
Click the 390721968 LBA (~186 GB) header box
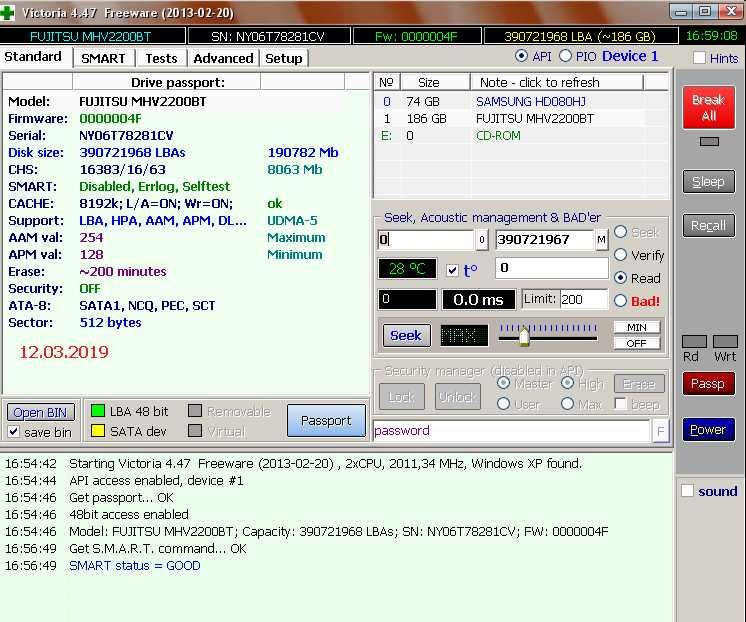click(x=580, y=36)
